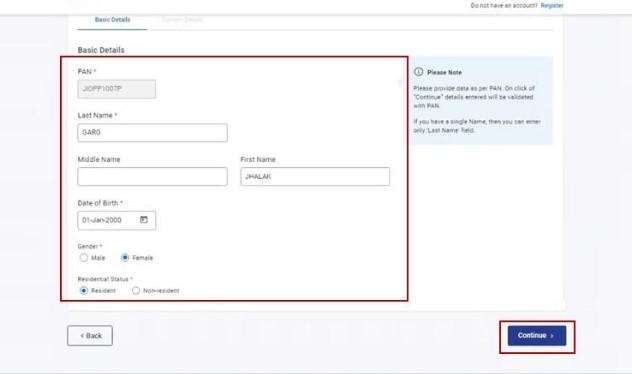Viewport: 632px width, 374px height.
Task: Click the Gender field label
Action: pos(89,246)
